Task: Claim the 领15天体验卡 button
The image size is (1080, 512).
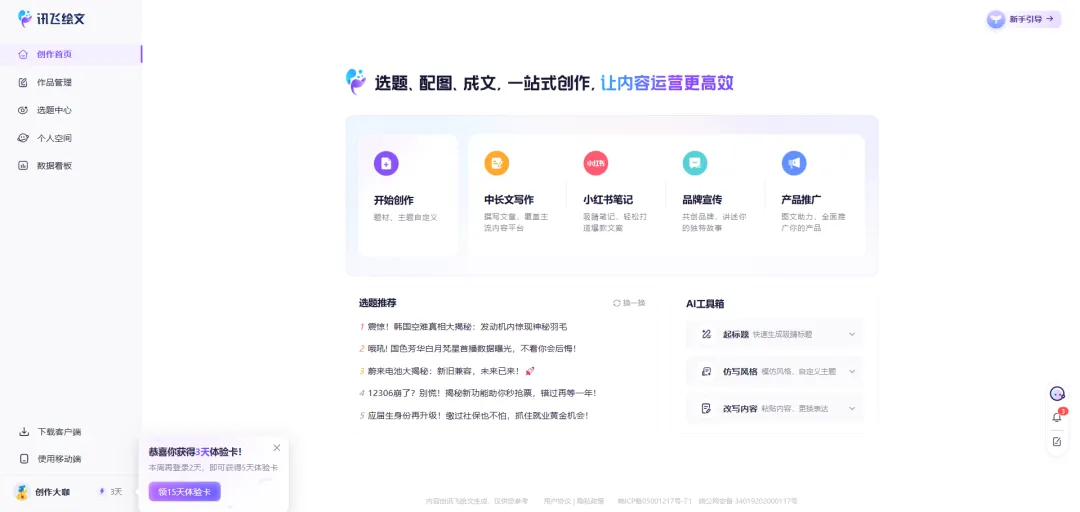Action: (x=184, y=491)
